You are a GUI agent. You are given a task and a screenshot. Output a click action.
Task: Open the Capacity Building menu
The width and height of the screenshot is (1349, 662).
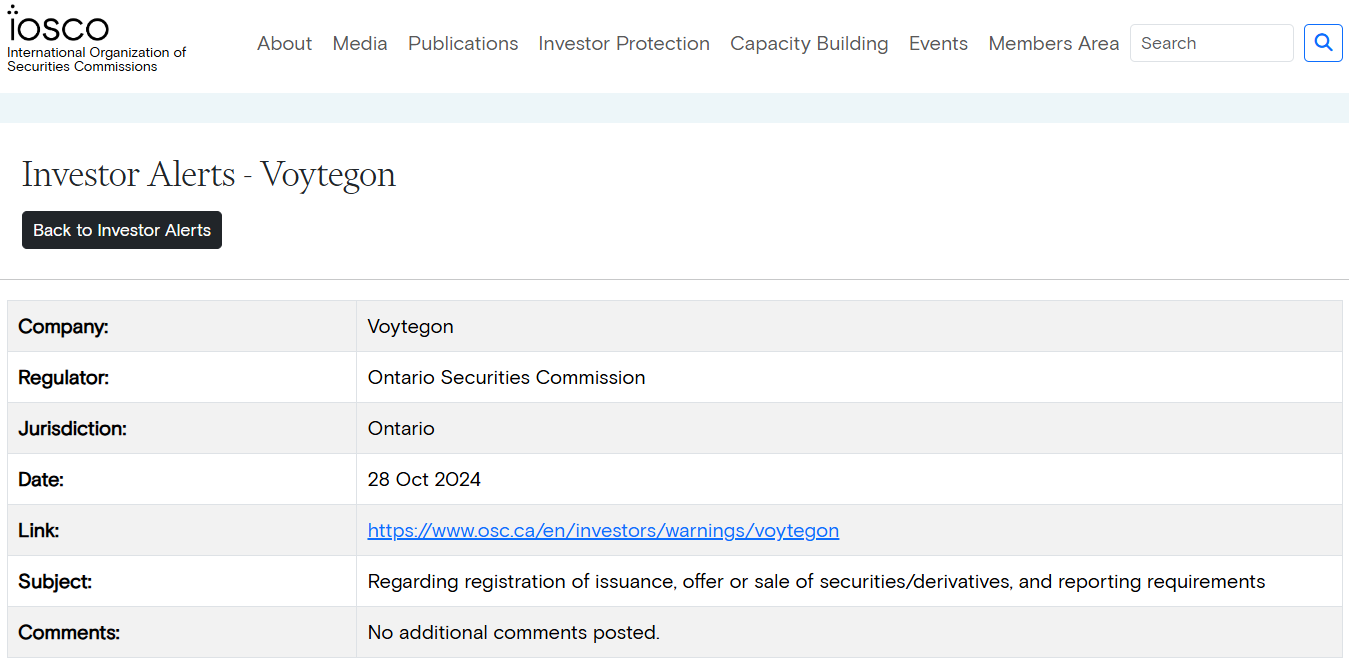(809, 44)
